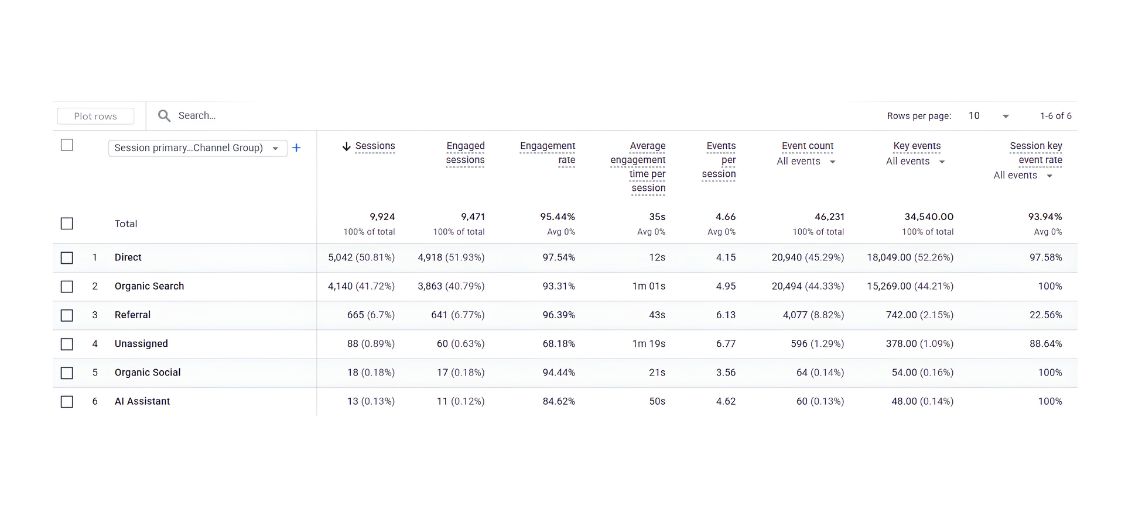
Task: Open Session key event rate All events dropdown
Action: click(x=1024, y=176)
